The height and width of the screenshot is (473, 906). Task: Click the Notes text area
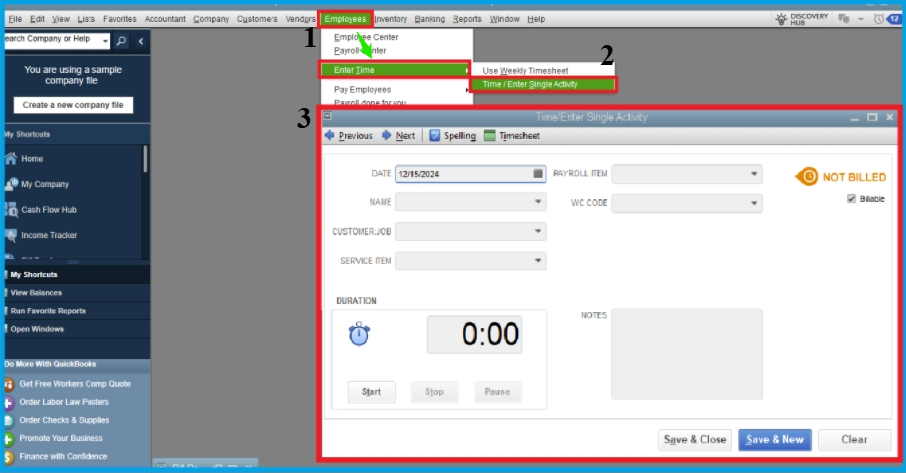pyautogui.click(x=686, y=354)
